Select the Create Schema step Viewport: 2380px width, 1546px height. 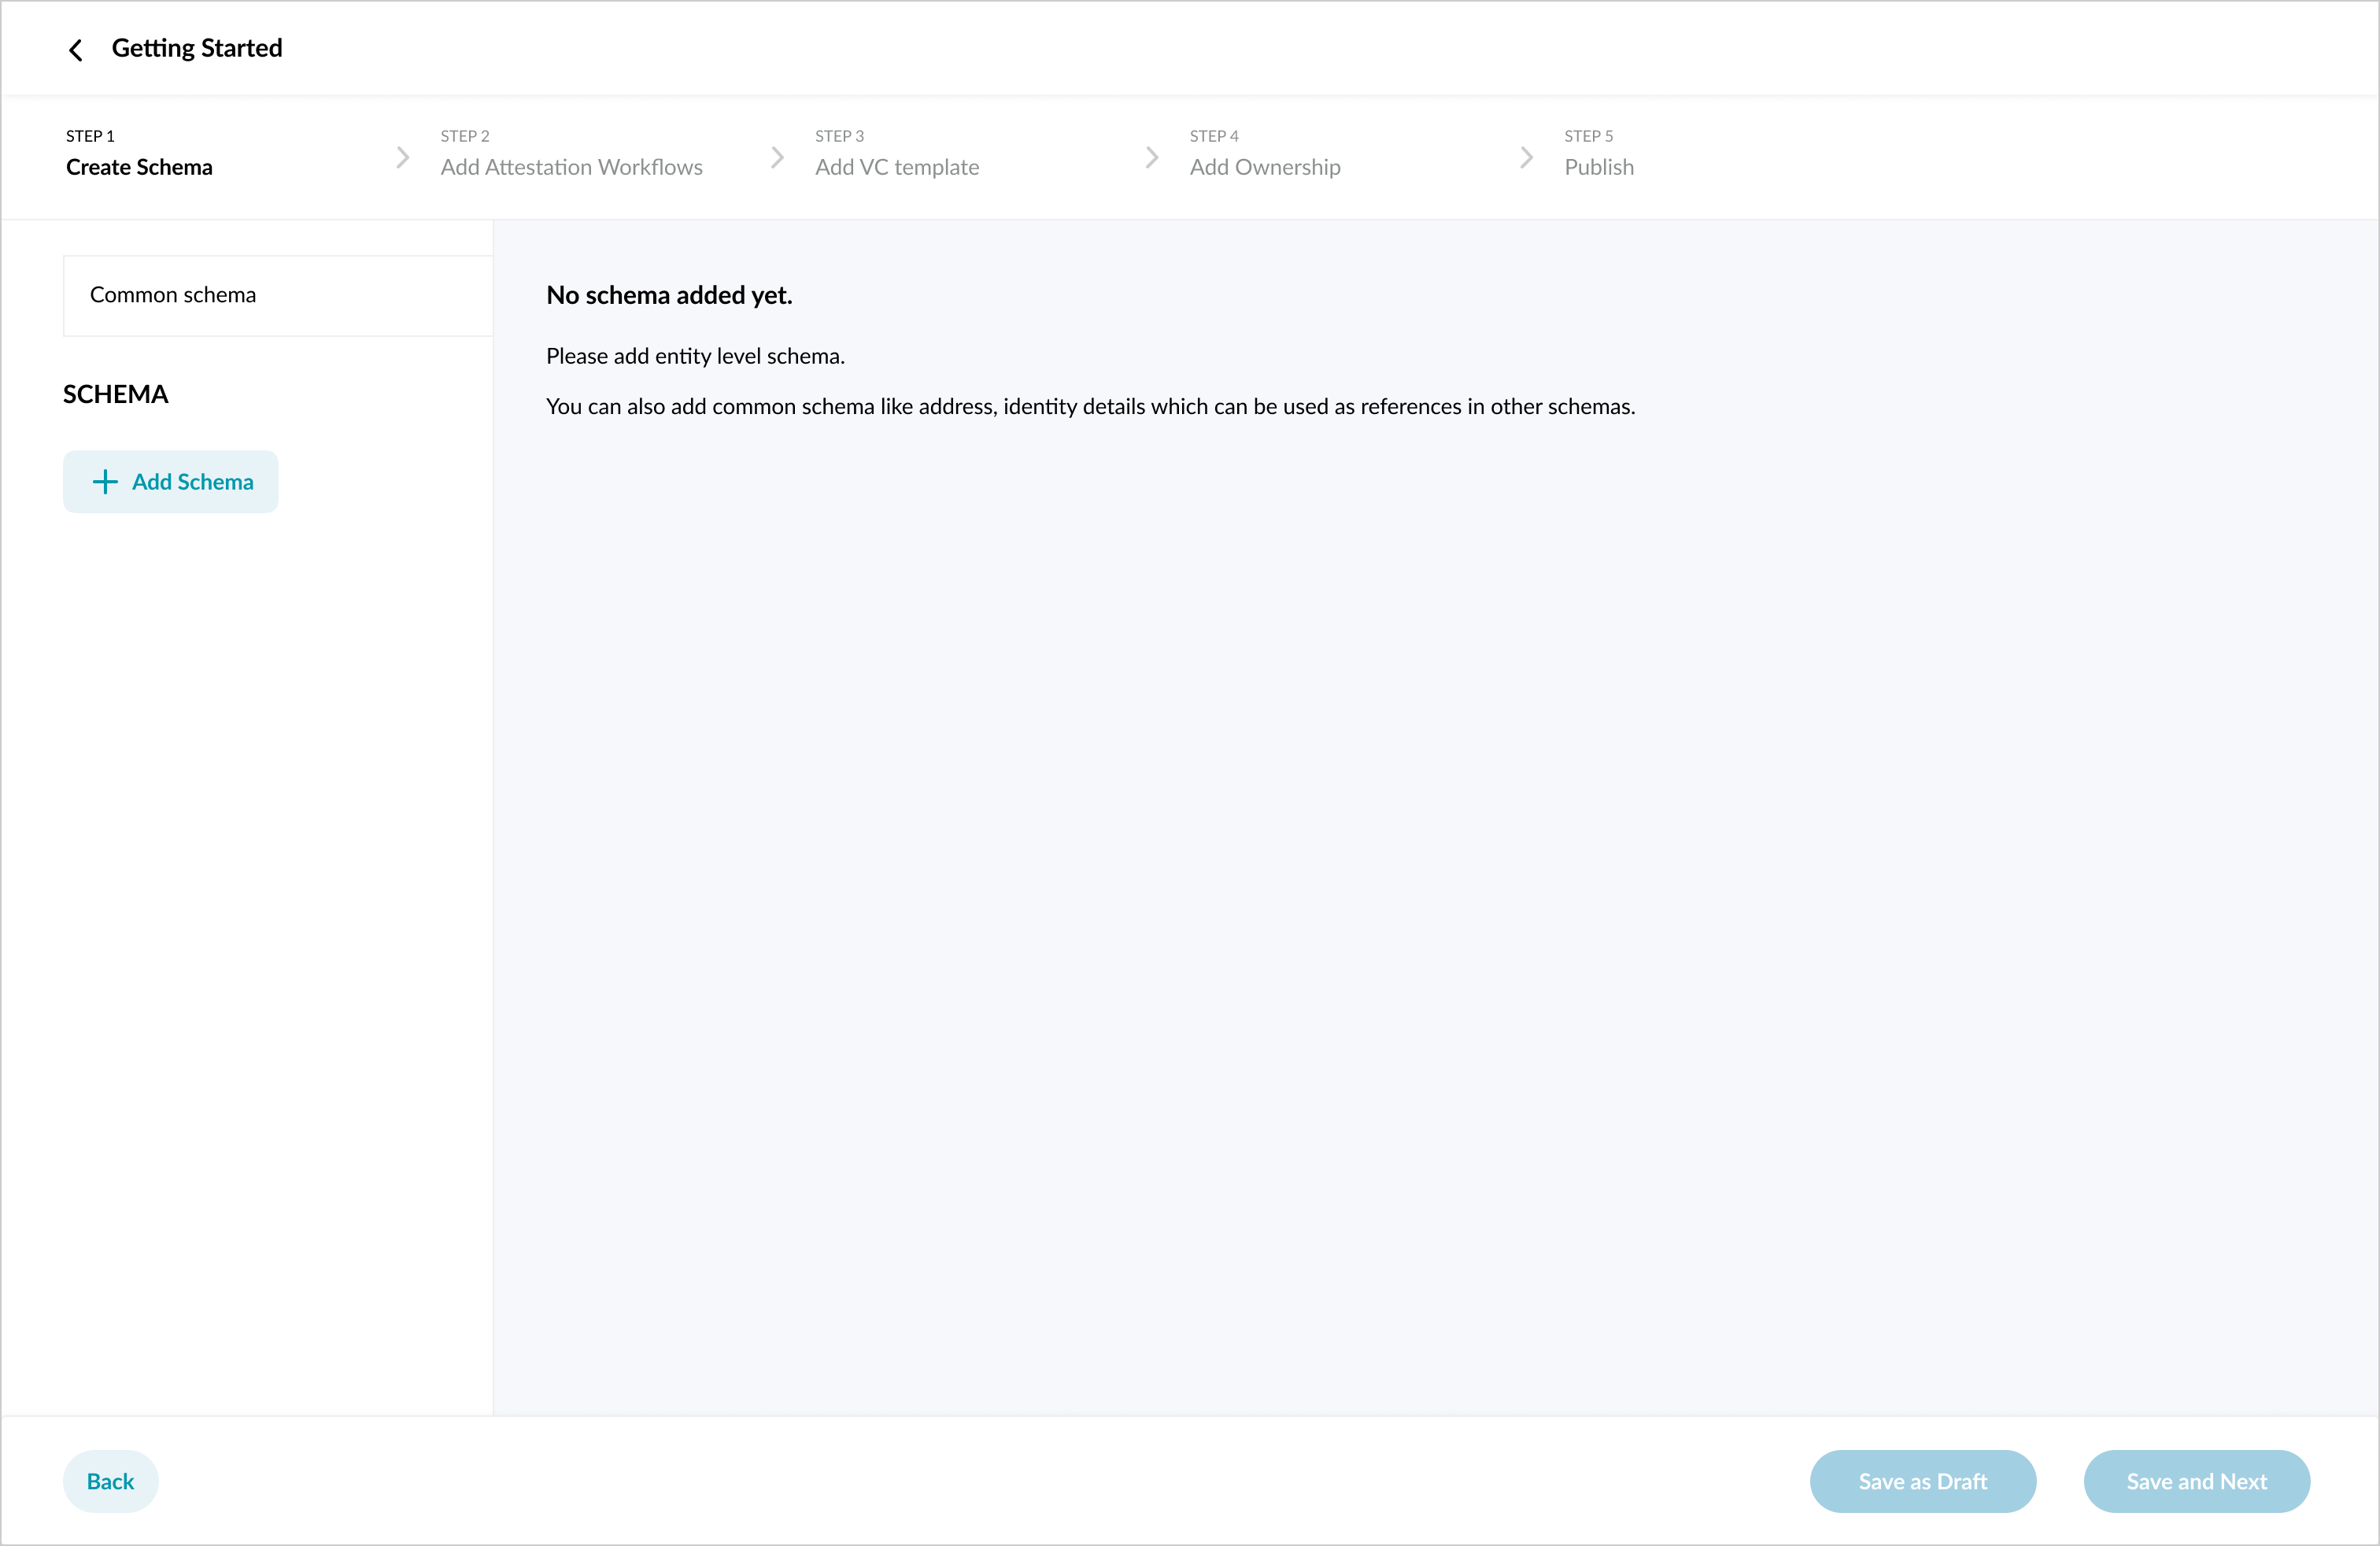coord(139,167)
